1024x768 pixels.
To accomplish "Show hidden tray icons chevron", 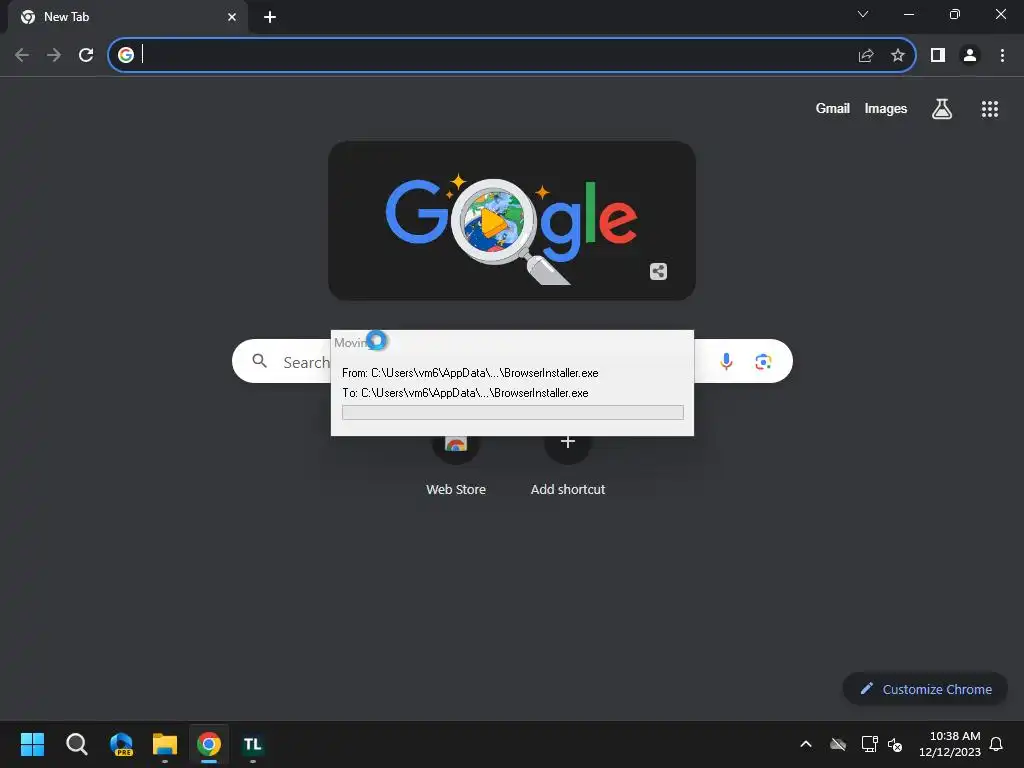I will 806,744.
